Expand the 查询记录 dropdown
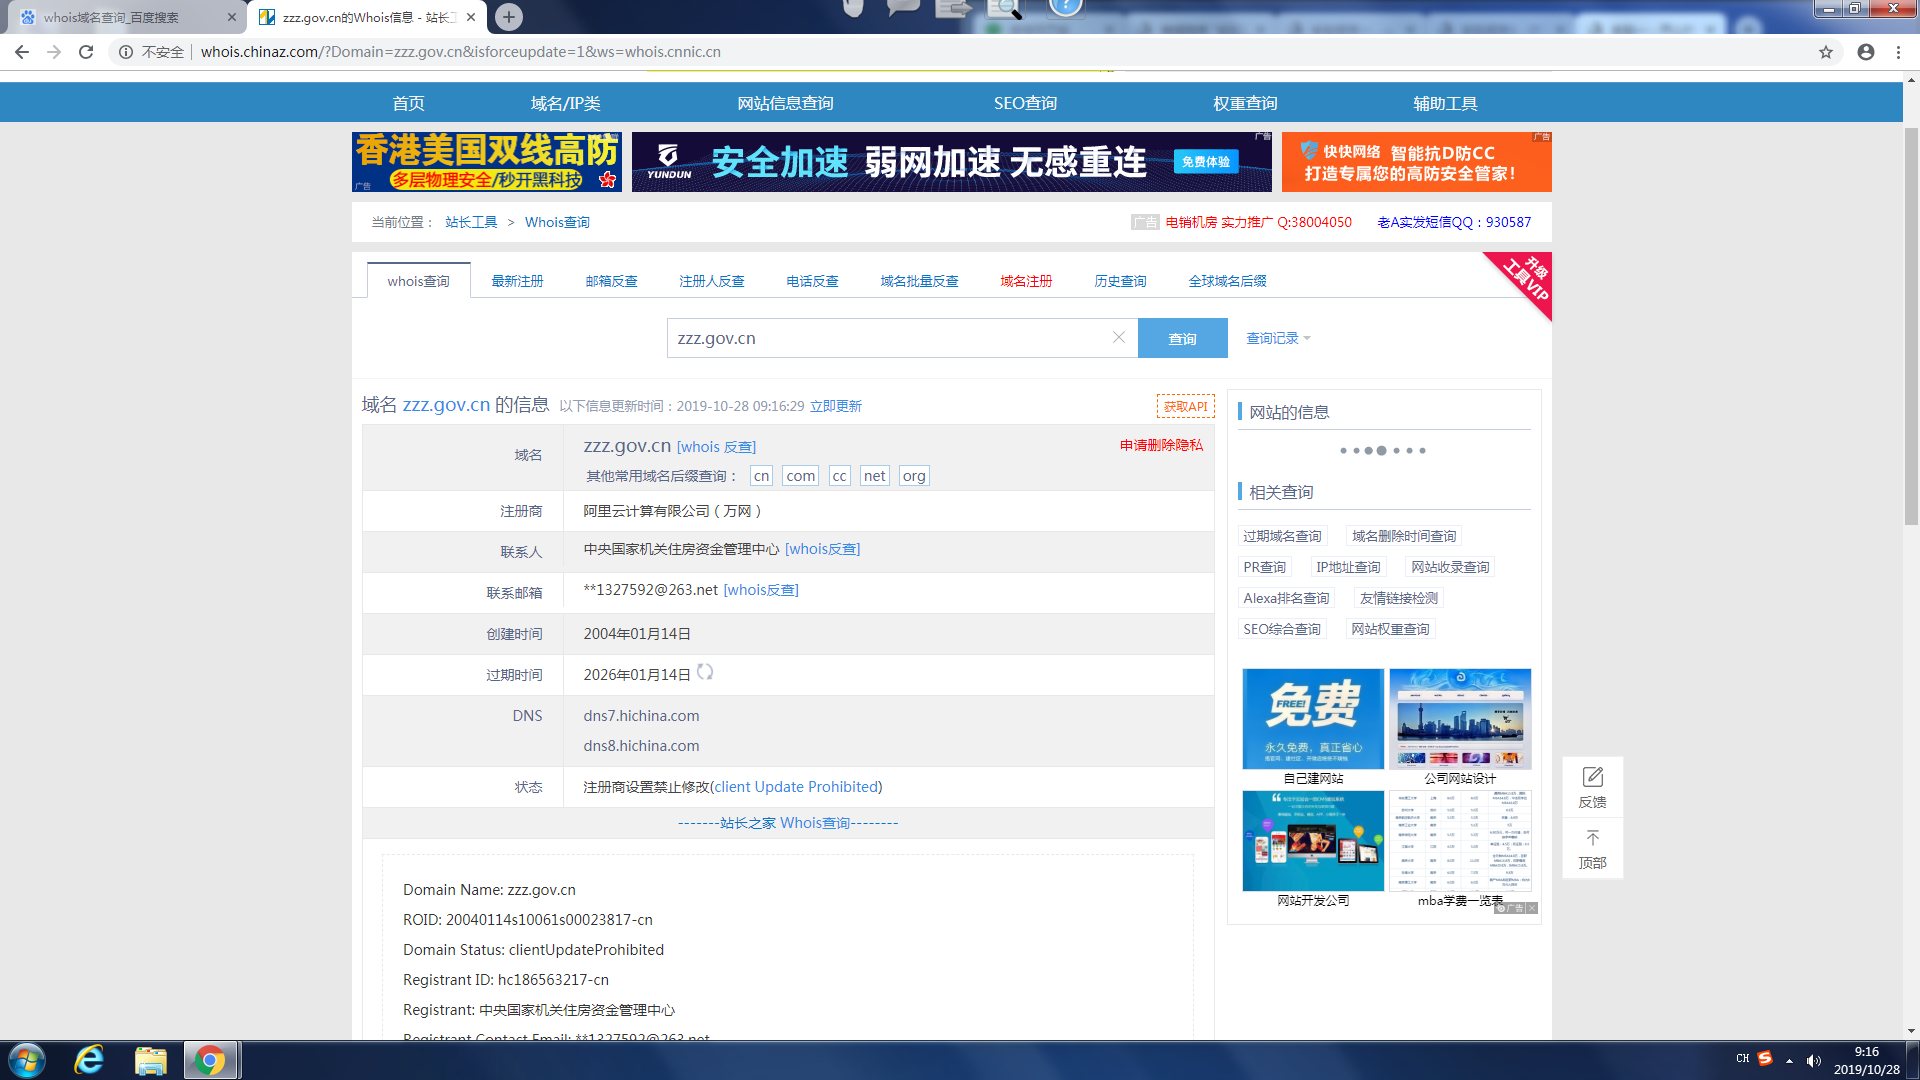The height and width of the screenshot is (1080, 1920). coord(1278,339)
